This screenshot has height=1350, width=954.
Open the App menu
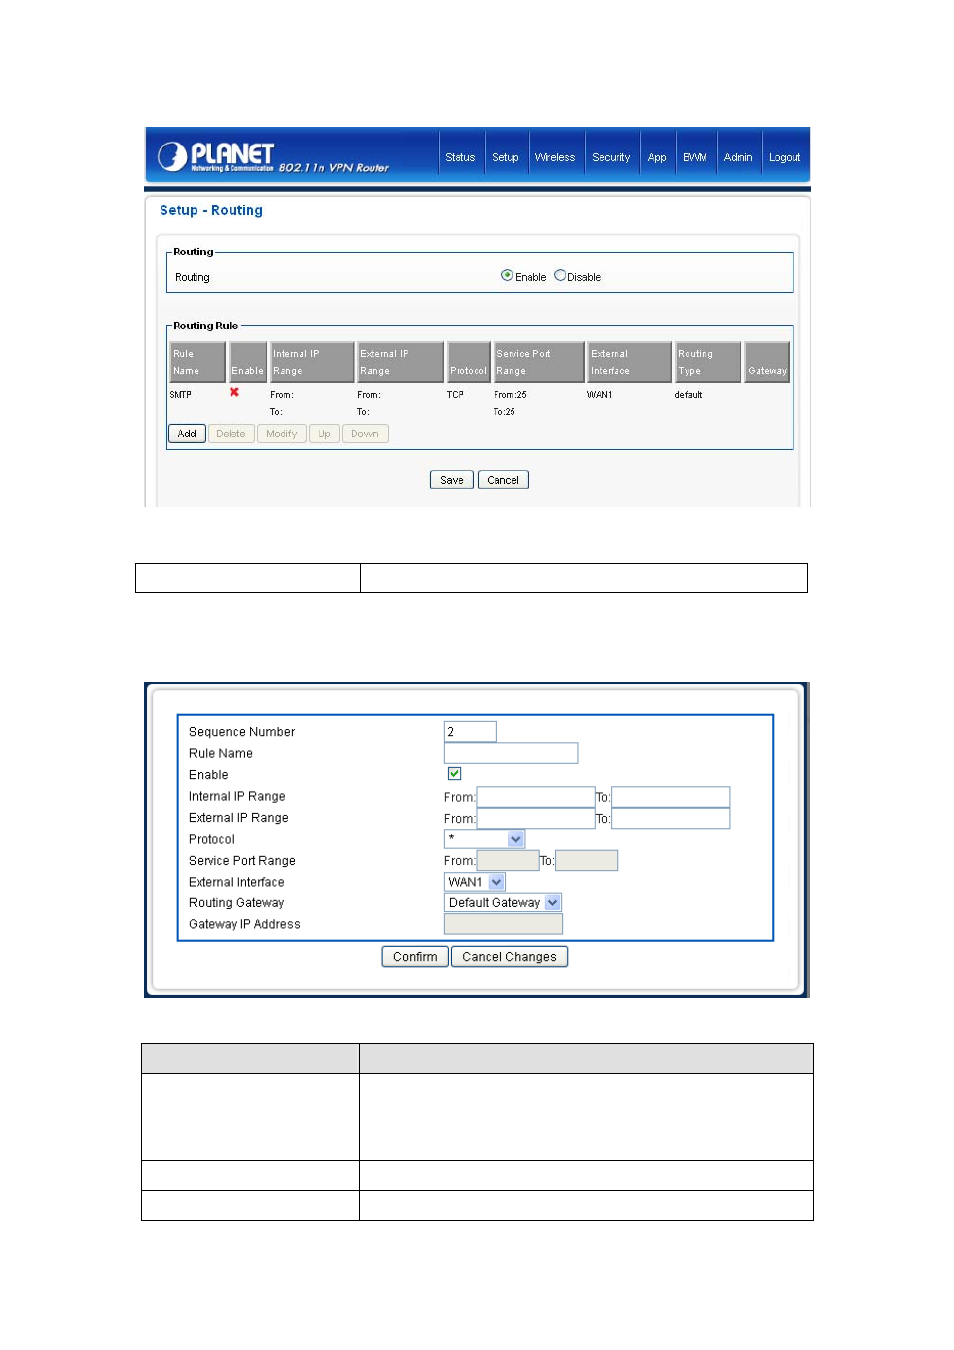(x=657, y=157)
